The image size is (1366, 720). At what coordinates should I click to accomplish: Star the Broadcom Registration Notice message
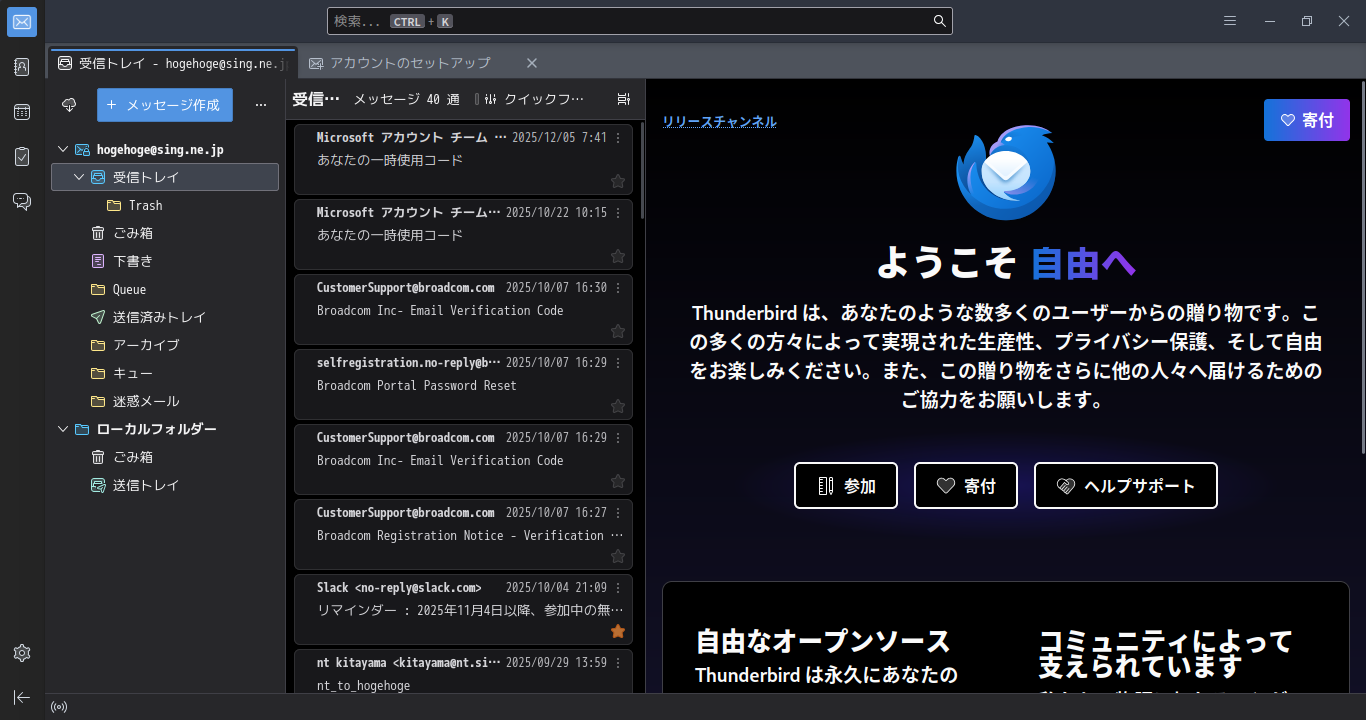[x=618, y=556]
